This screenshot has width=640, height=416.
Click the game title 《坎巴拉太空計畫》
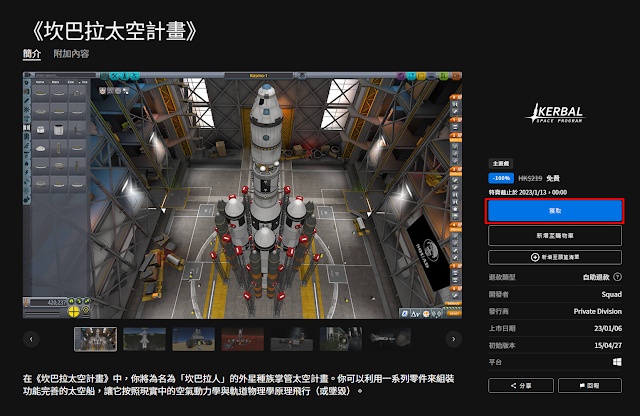coord(114,31)
